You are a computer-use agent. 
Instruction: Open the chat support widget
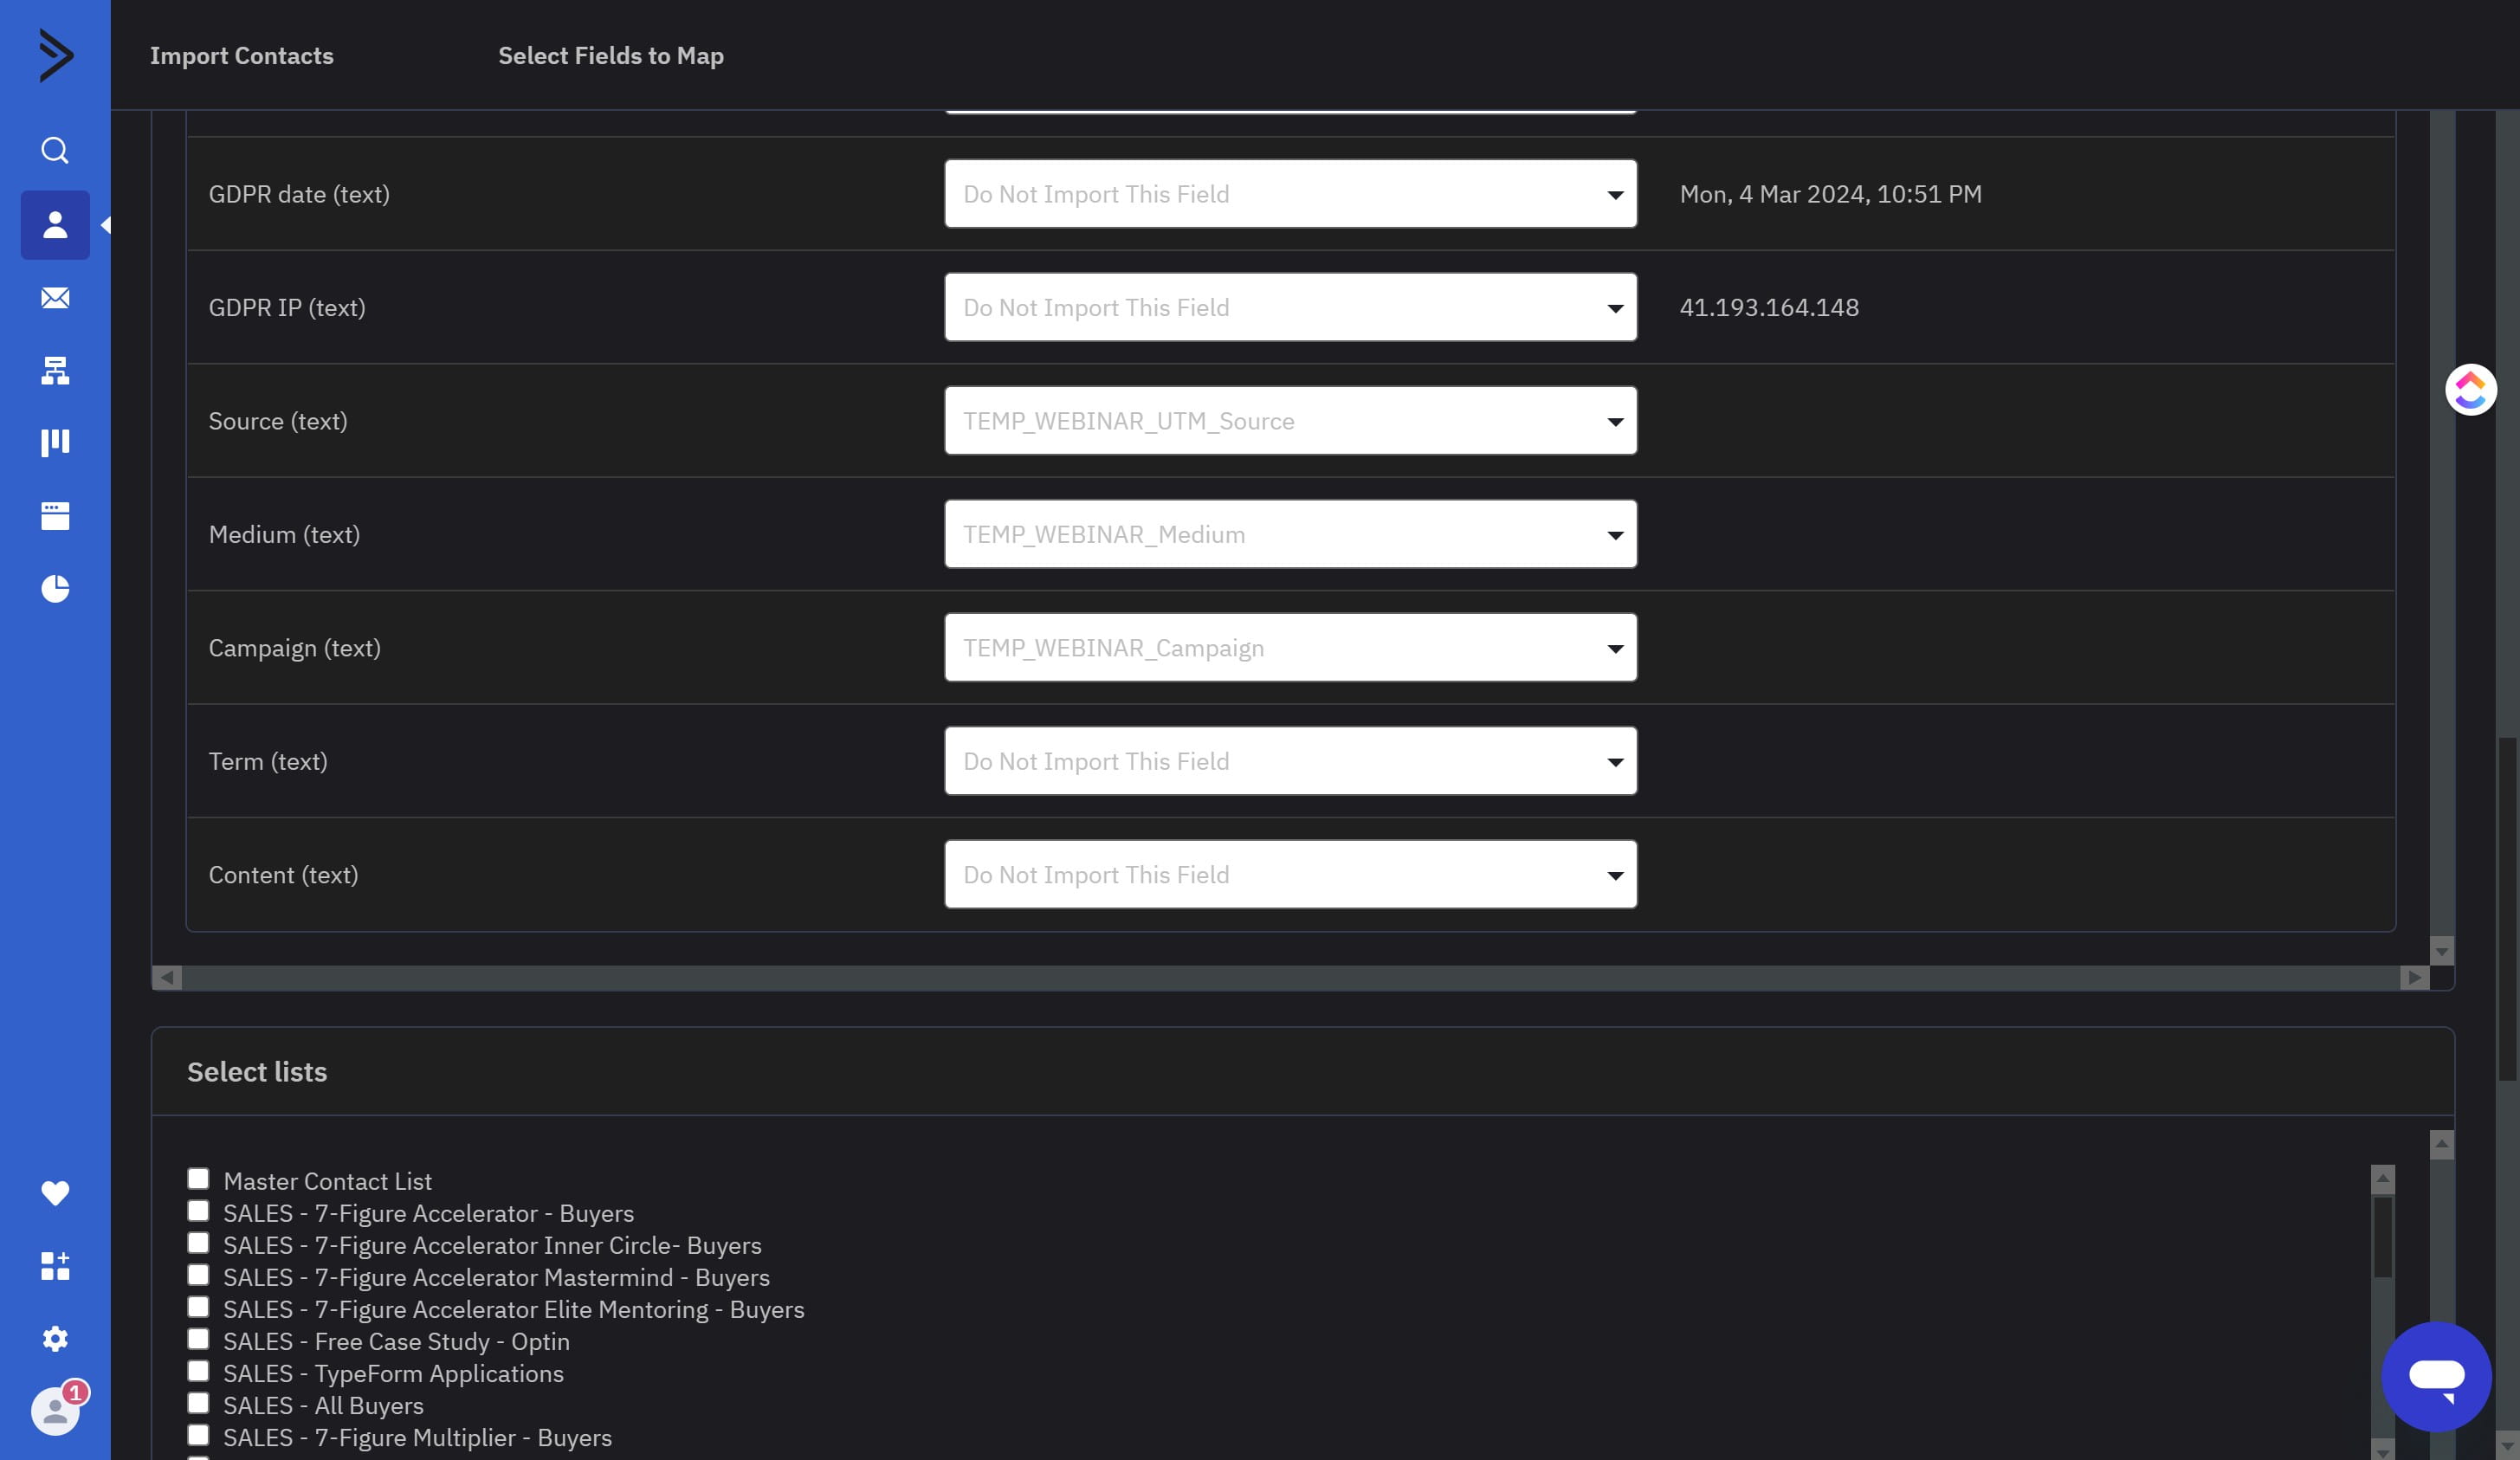2437,1377
